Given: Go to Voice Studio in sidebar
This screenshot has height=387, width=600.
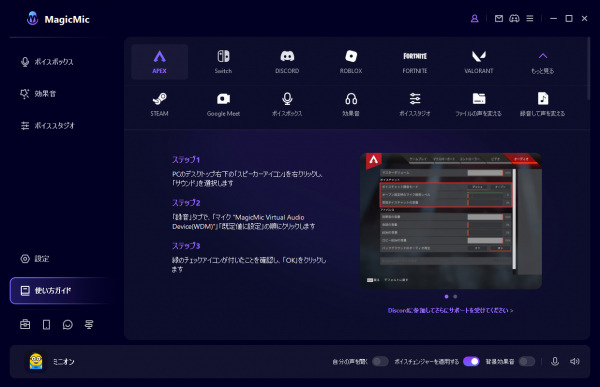Looking at the screenshot, I should tap(47, 126).
